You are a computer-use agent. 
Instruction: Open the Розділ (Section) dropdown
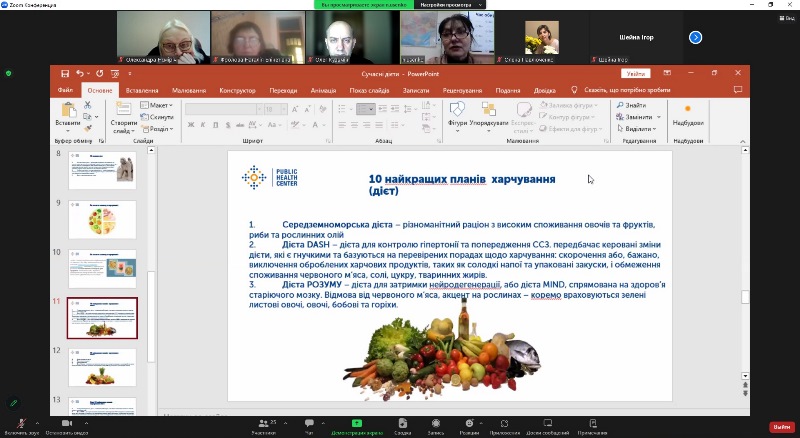157,129
